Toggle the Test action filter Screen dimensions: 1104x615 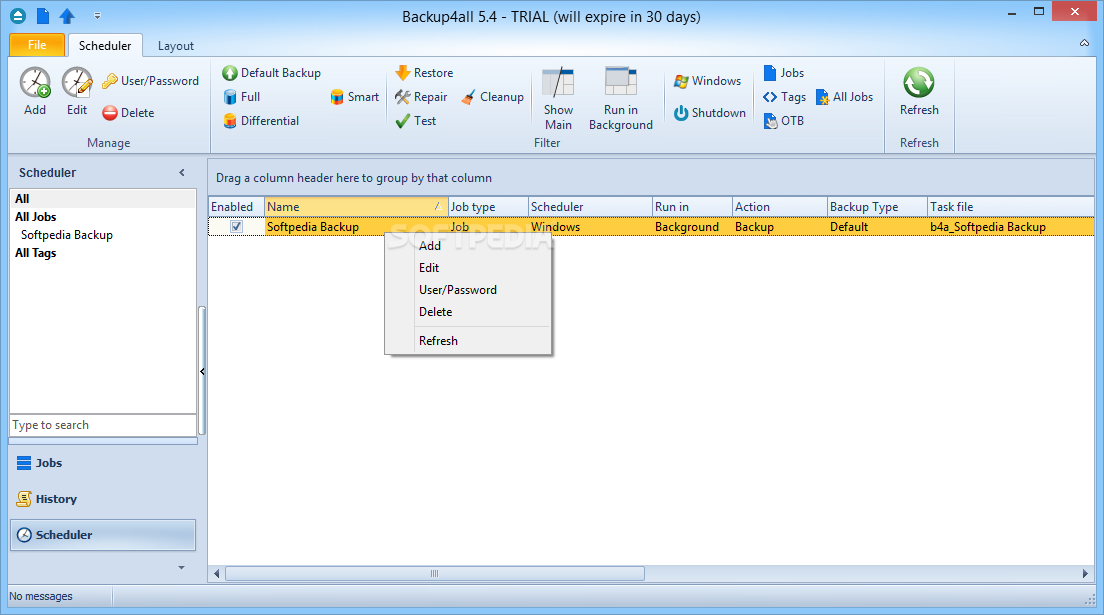(415, 120)
